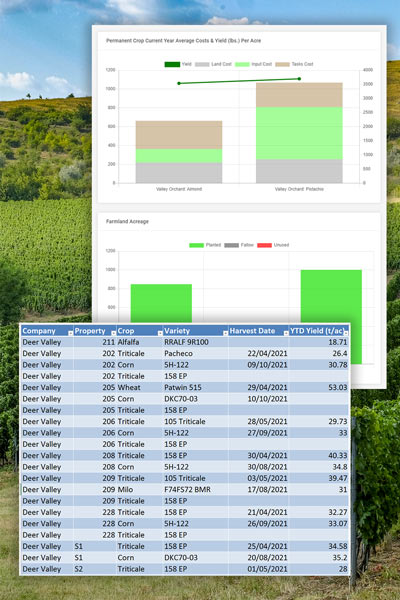The height and width of the screenshot is (600, 400).
Task: Select the 'F74FS72 BMR' variety cell
Action: [x=196, y=489]
